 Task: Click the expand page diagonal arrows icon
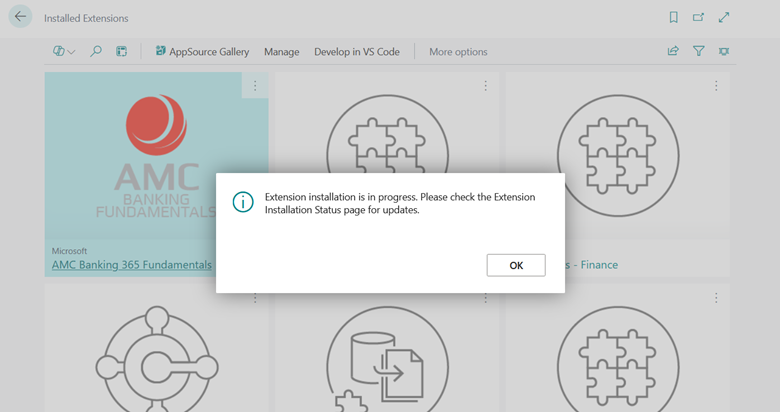[725, 18]
